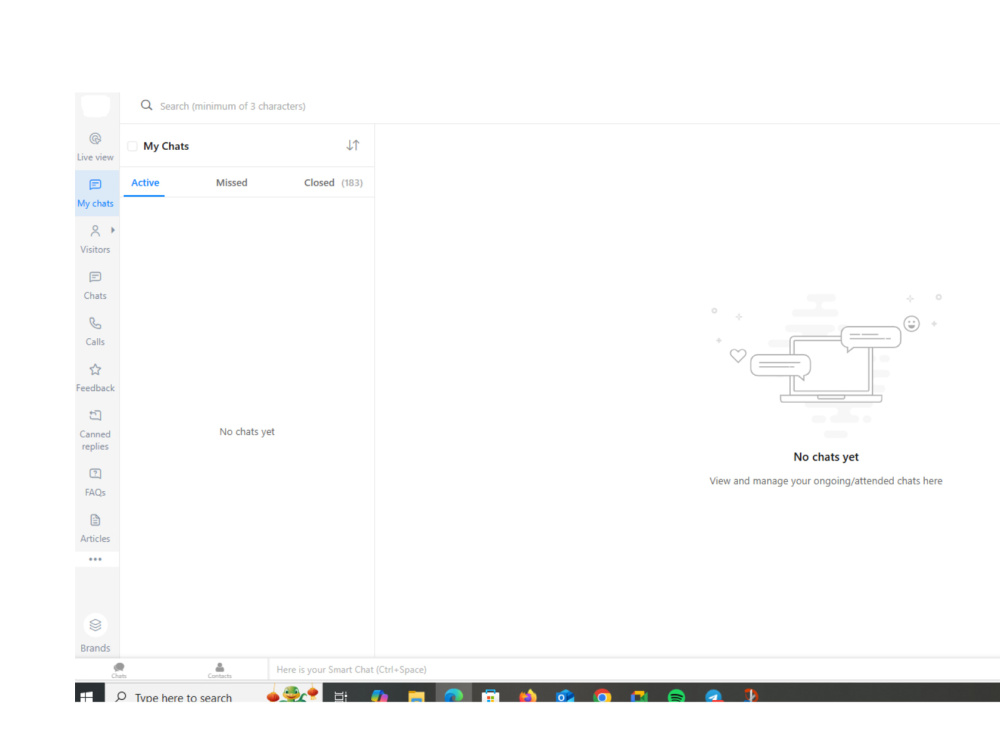The width and height of the screenshot is (1000, 750).
Task: Open File Explorer from the taskbar
Action: 416,696
